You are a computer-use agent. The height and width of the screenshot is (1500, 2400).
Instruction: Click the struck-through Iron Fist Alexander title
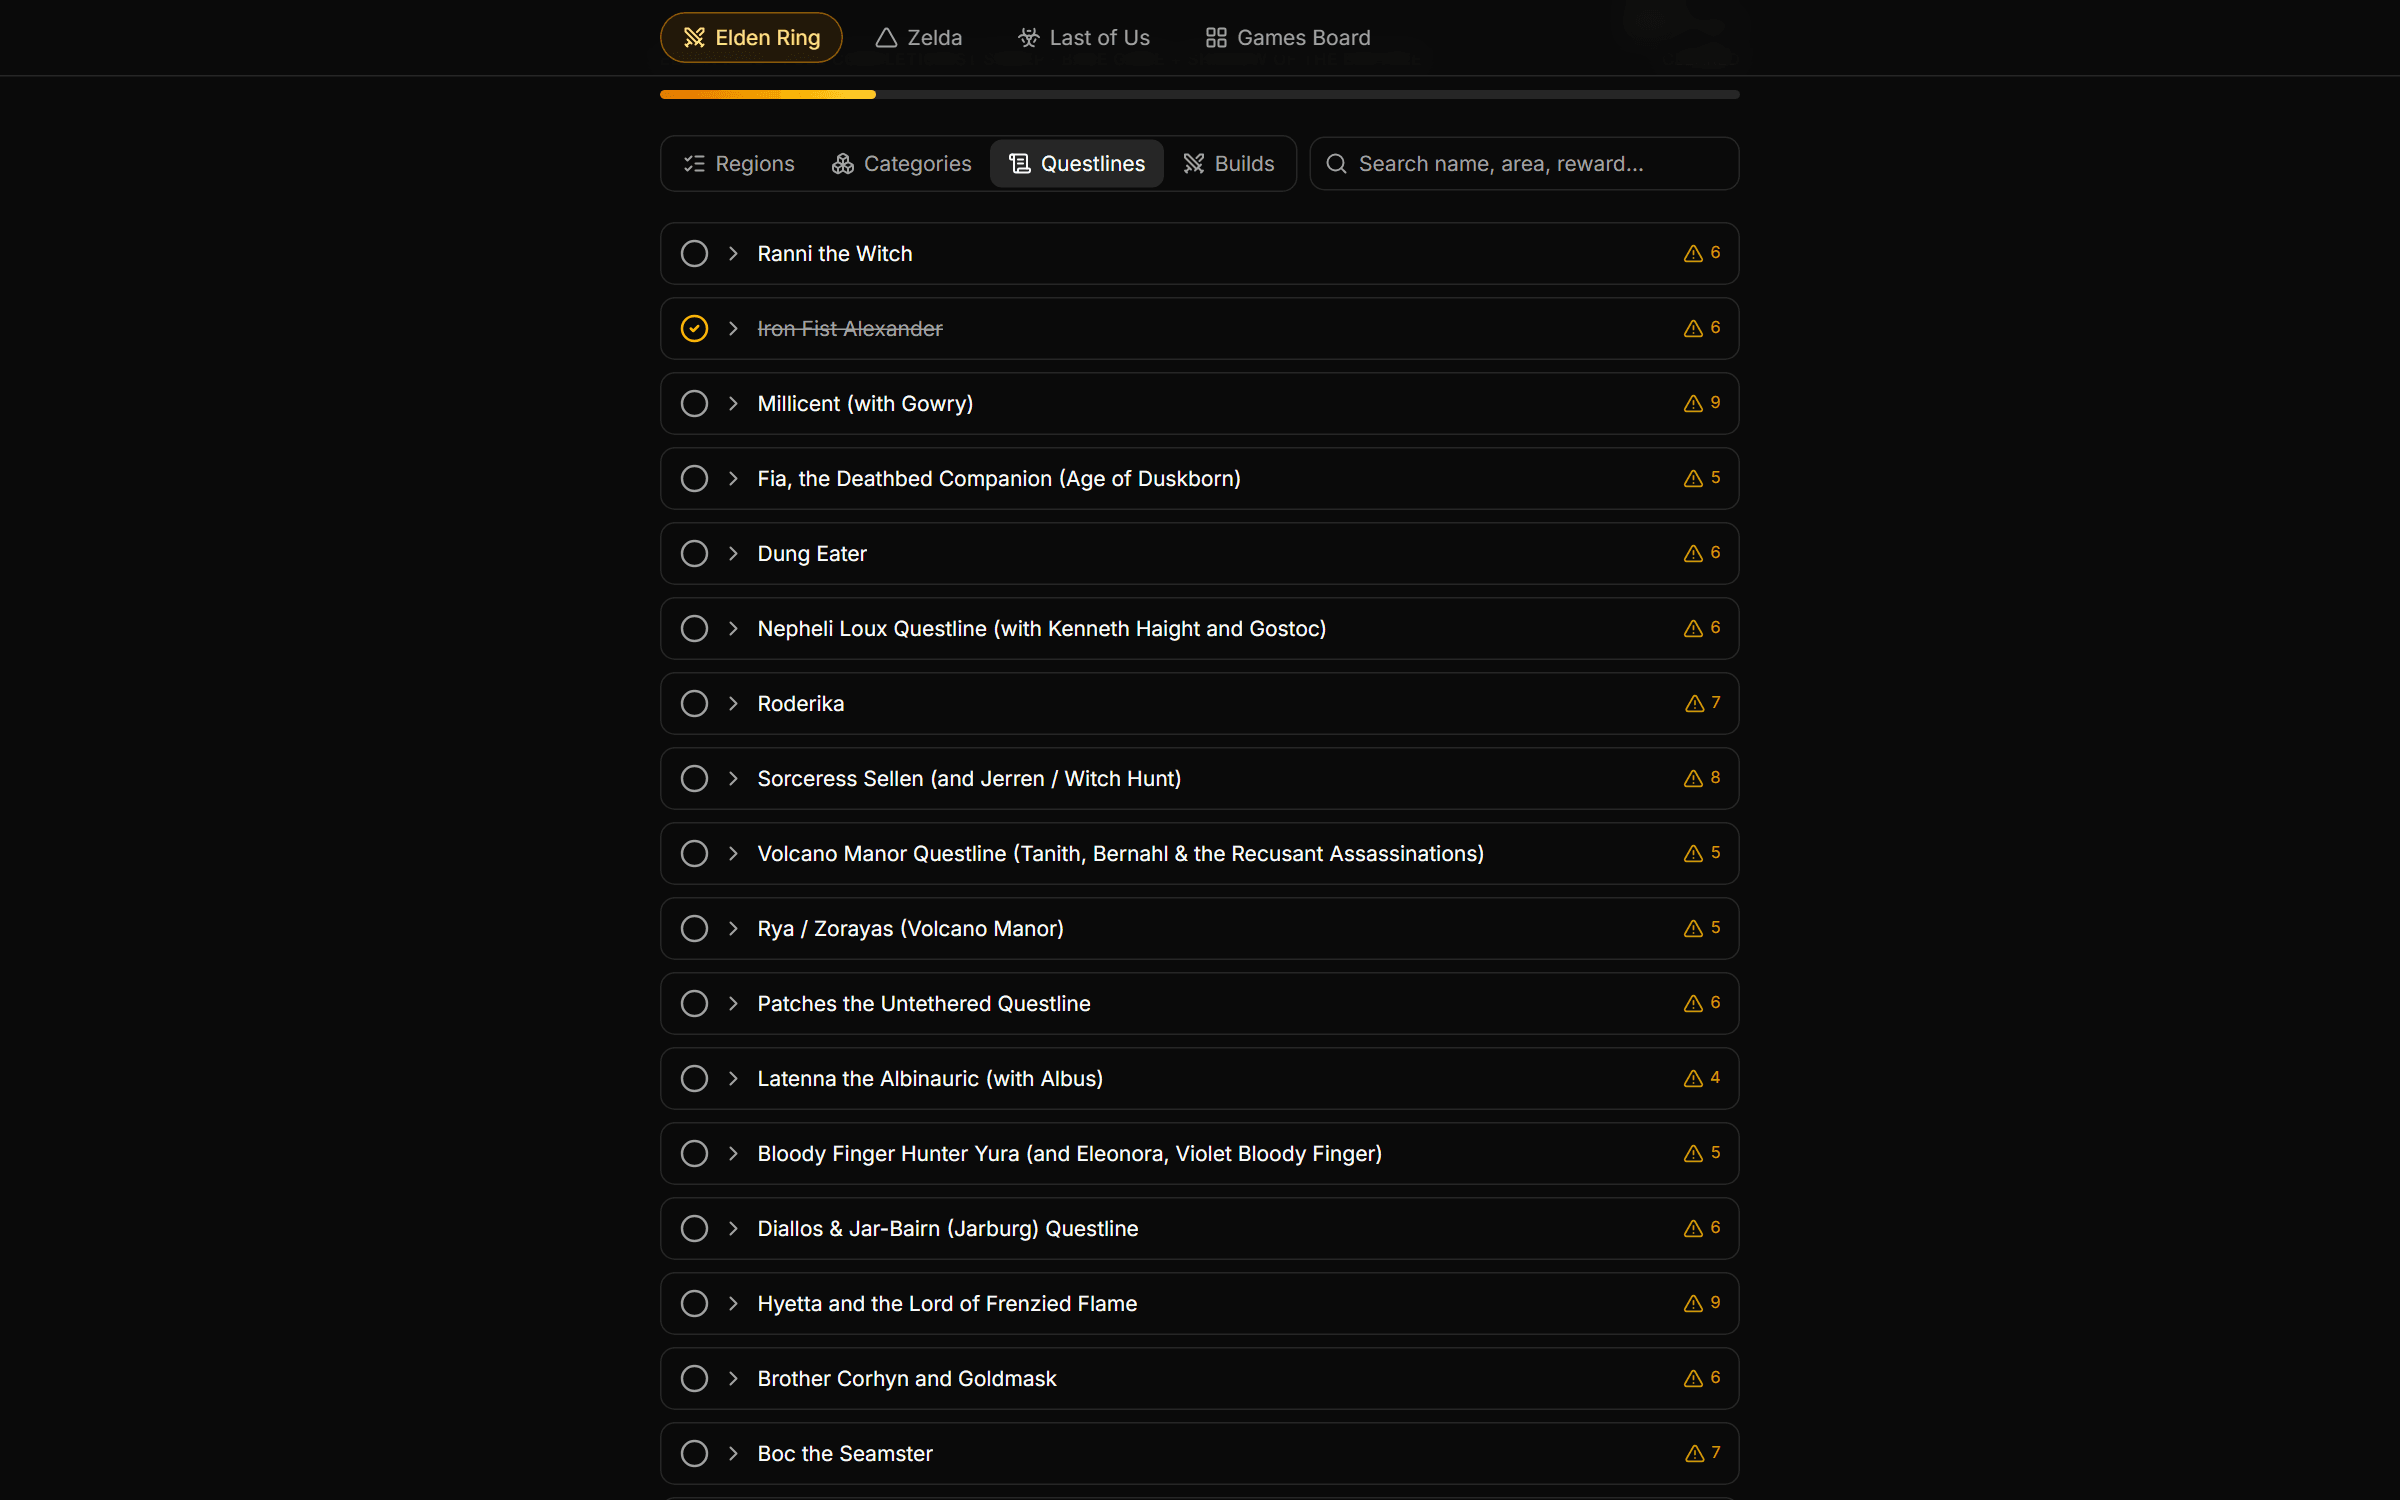pos(850,329)
